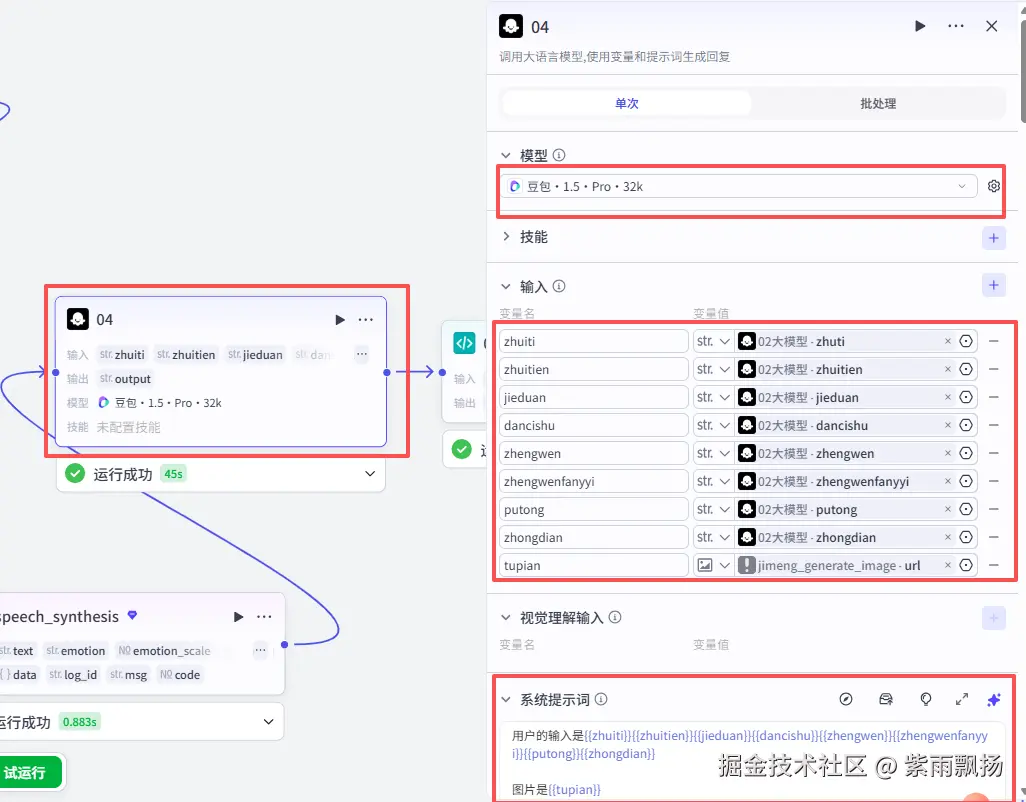Open image type dropdown for tupian row

coord(713,565)
